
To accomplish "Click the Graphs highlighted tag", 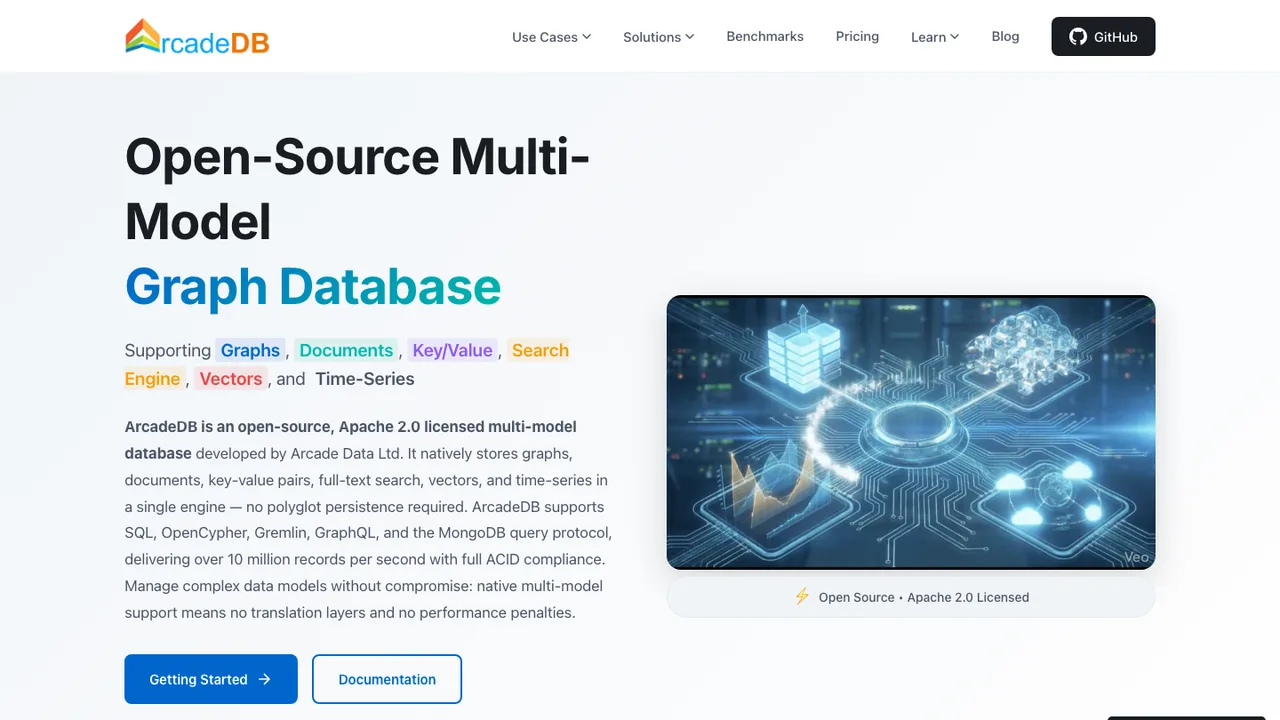I will (x=250, y=350).
